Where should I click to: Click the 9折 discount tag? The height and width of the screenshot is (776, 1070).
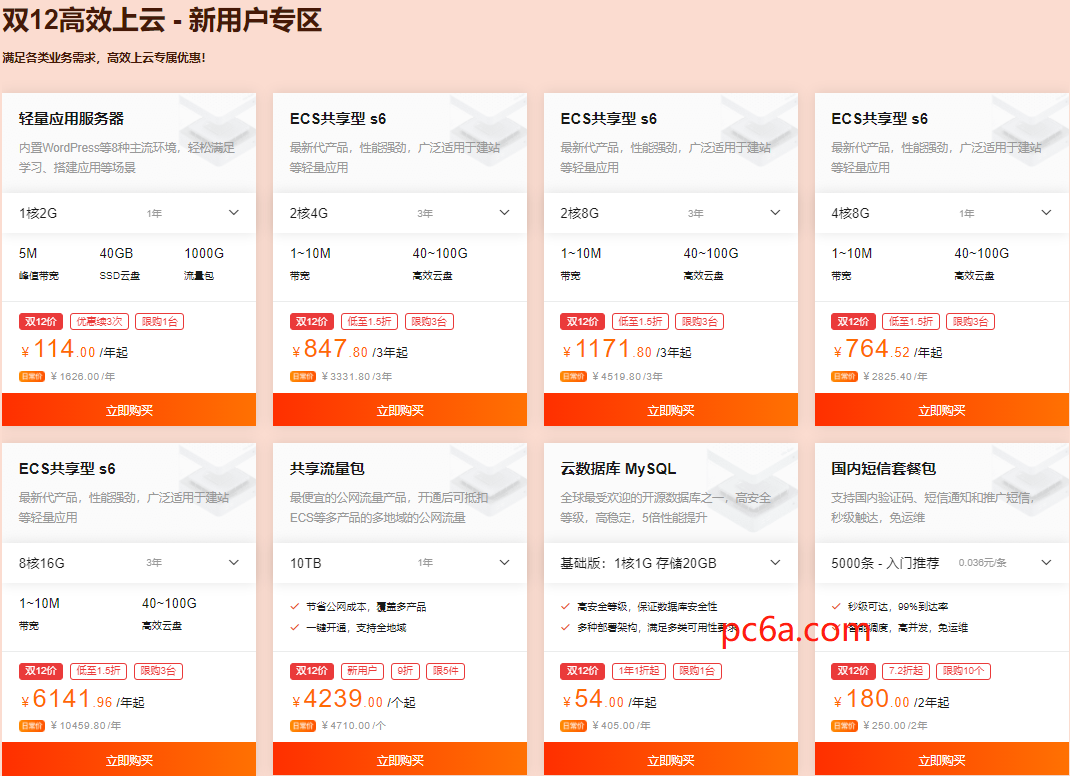405,671
